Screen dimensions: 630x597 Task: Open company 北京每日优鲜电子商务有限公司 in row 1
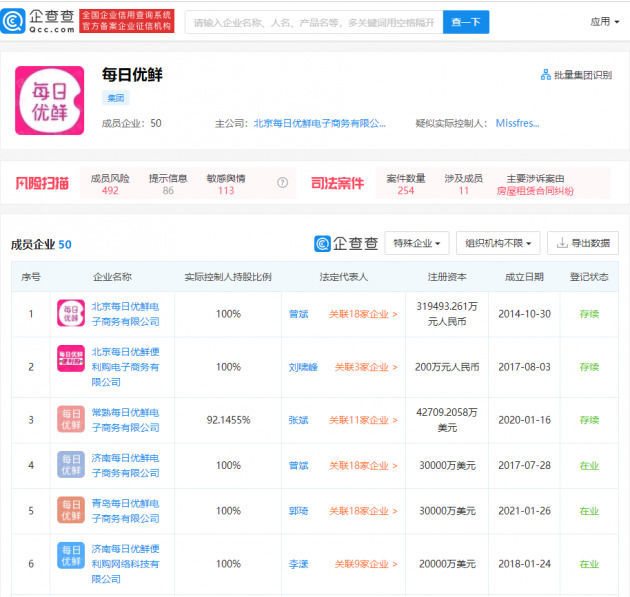(125, 314)
